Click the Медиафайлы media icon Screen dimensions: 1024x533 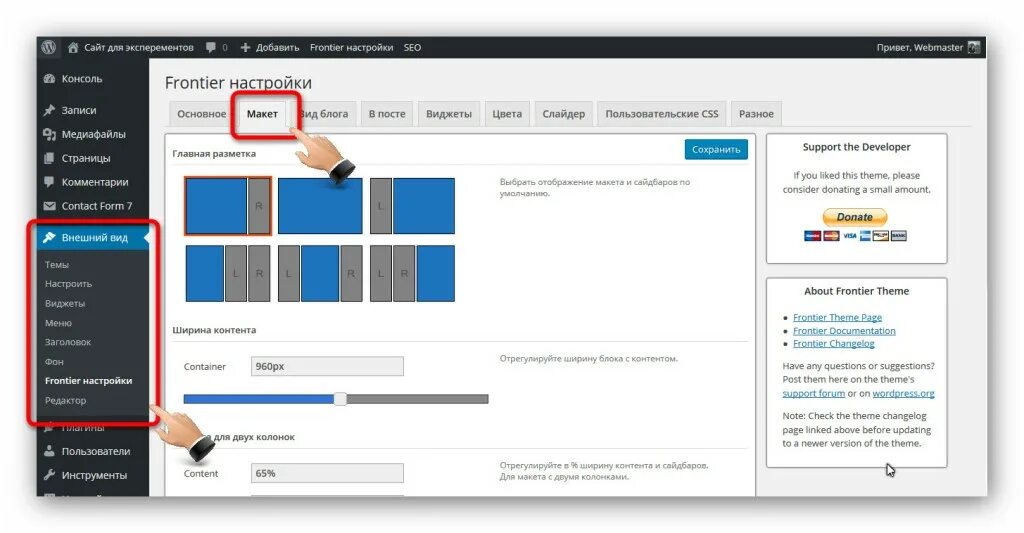point(49,134)
